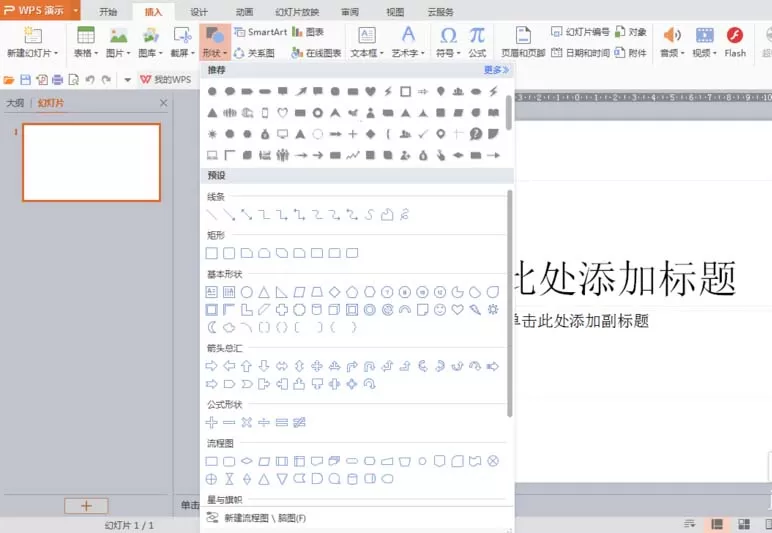Viewport: 772px width, 533px height.
Task: Open the 新建幻灯片 dropdown
Action: point(33,42)
